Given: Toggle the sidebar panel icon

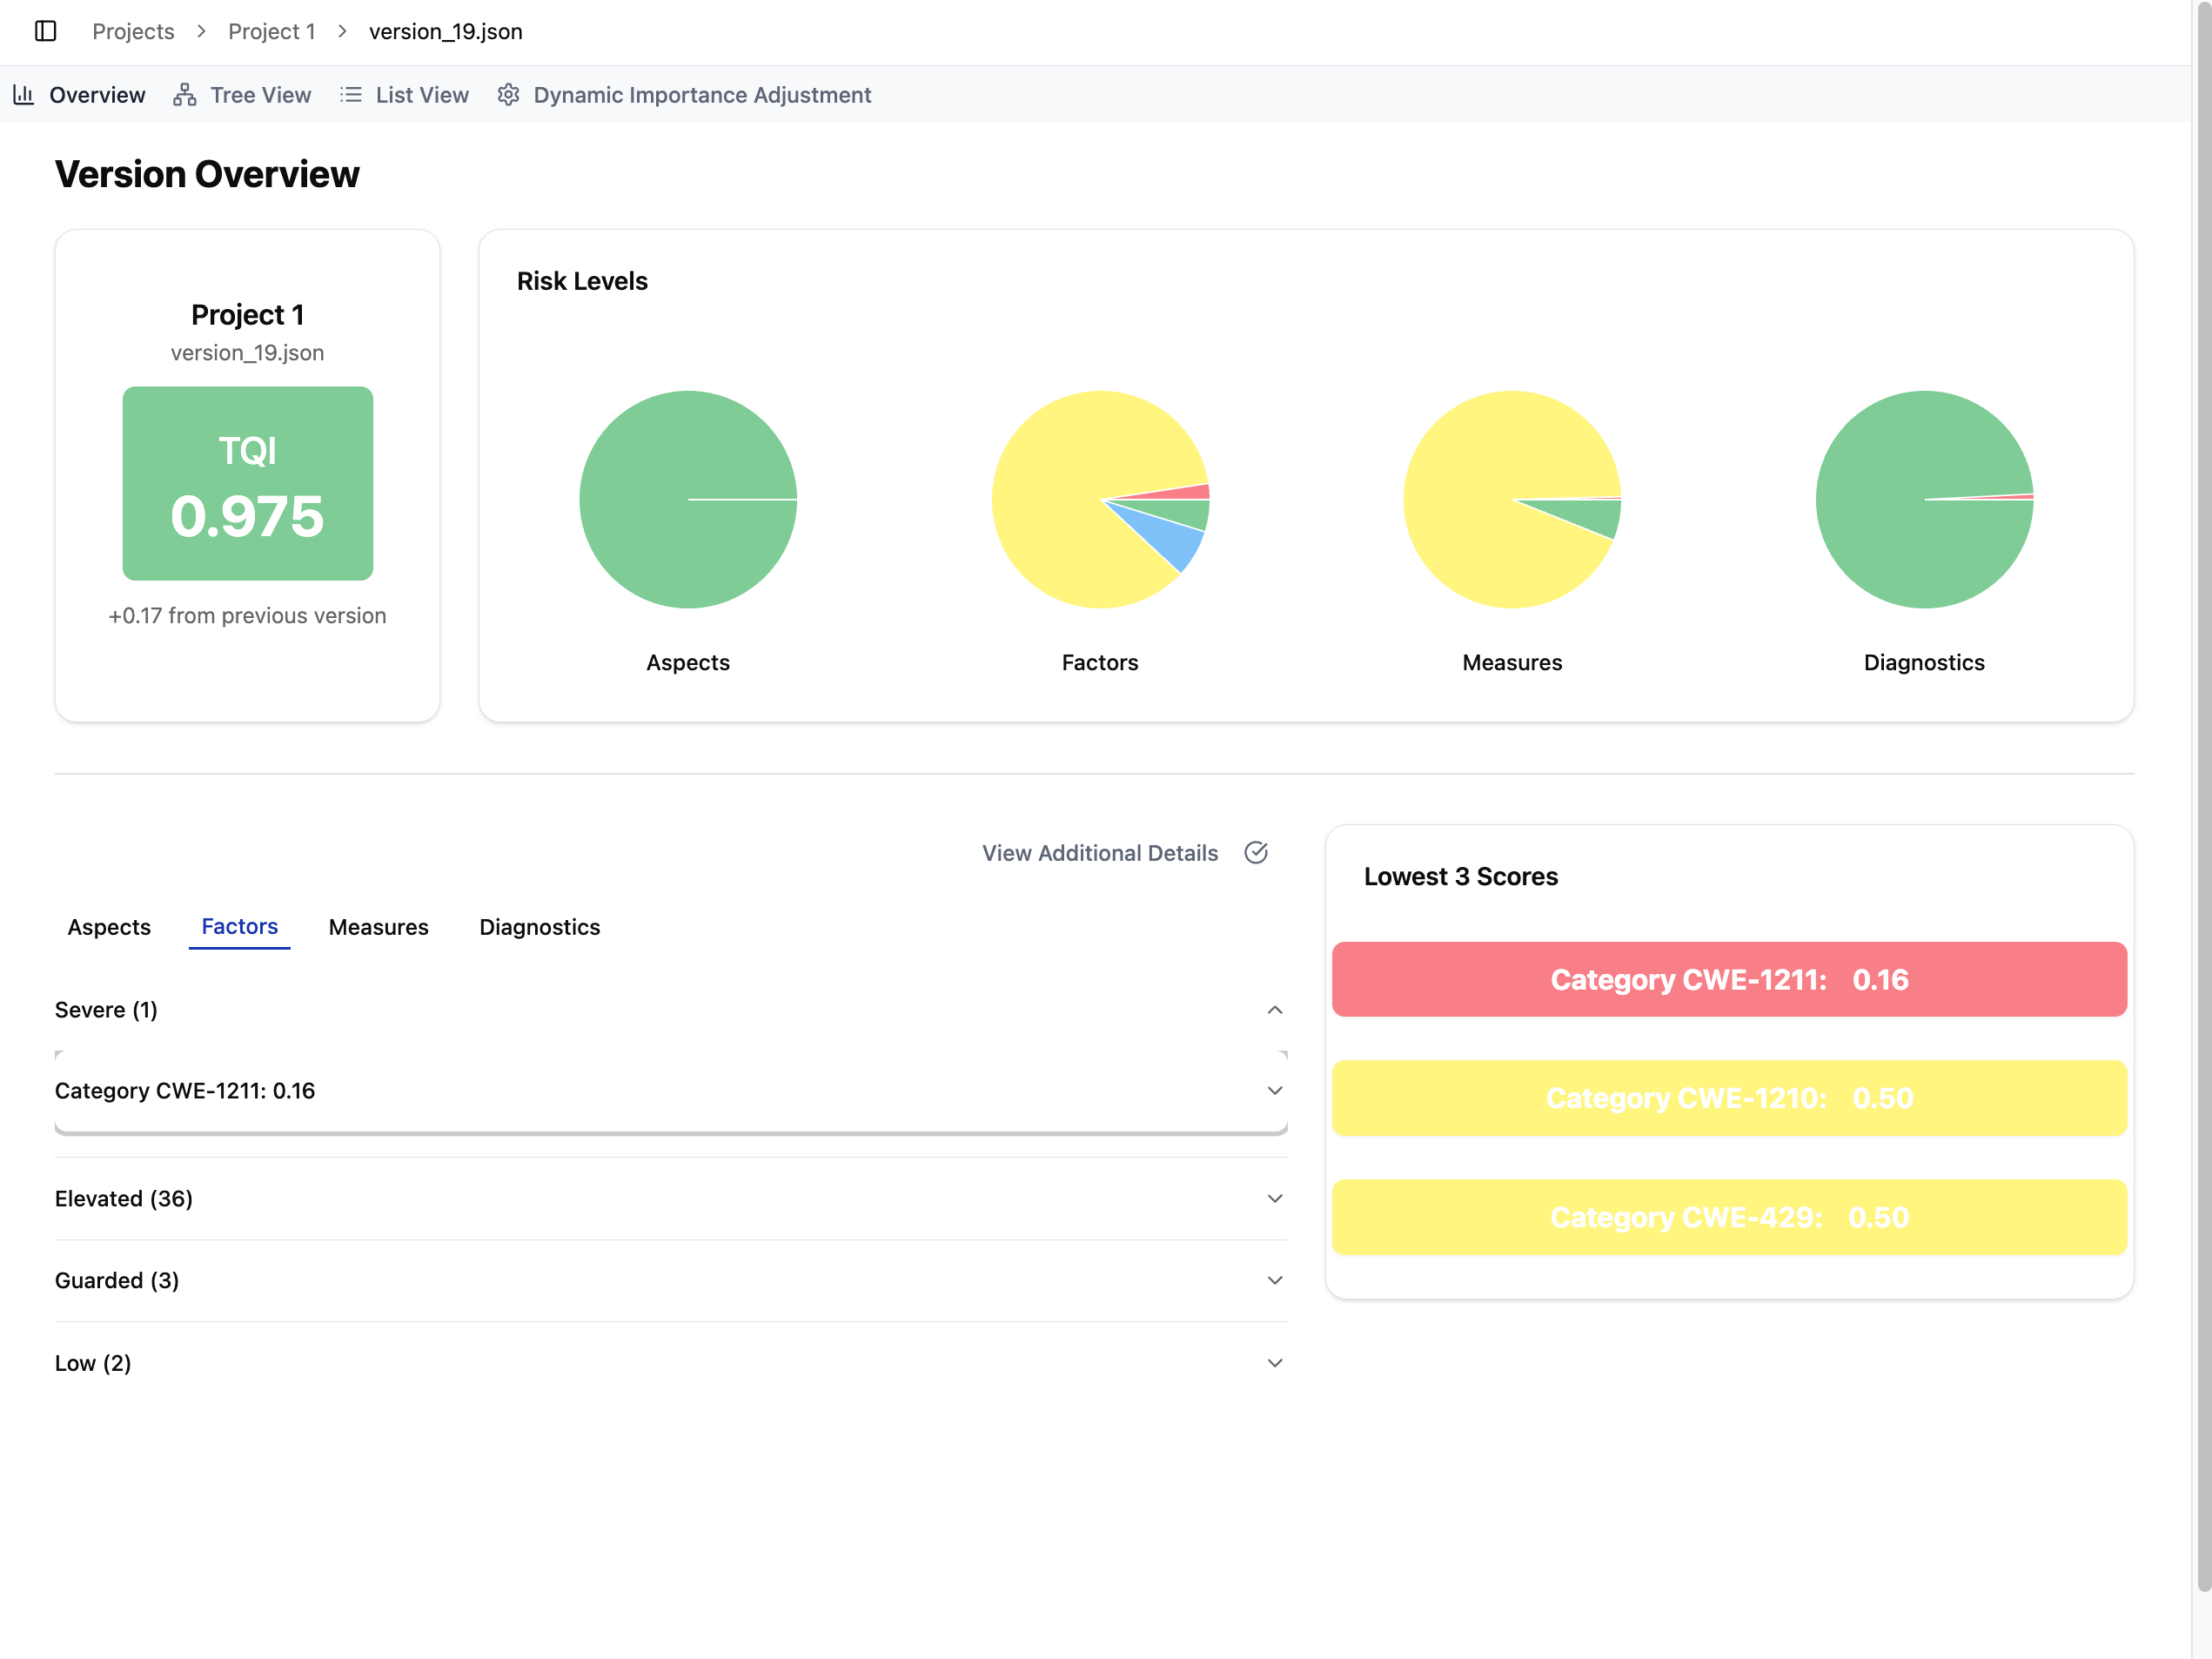Looking at the screenshot, I should [45, 31].
